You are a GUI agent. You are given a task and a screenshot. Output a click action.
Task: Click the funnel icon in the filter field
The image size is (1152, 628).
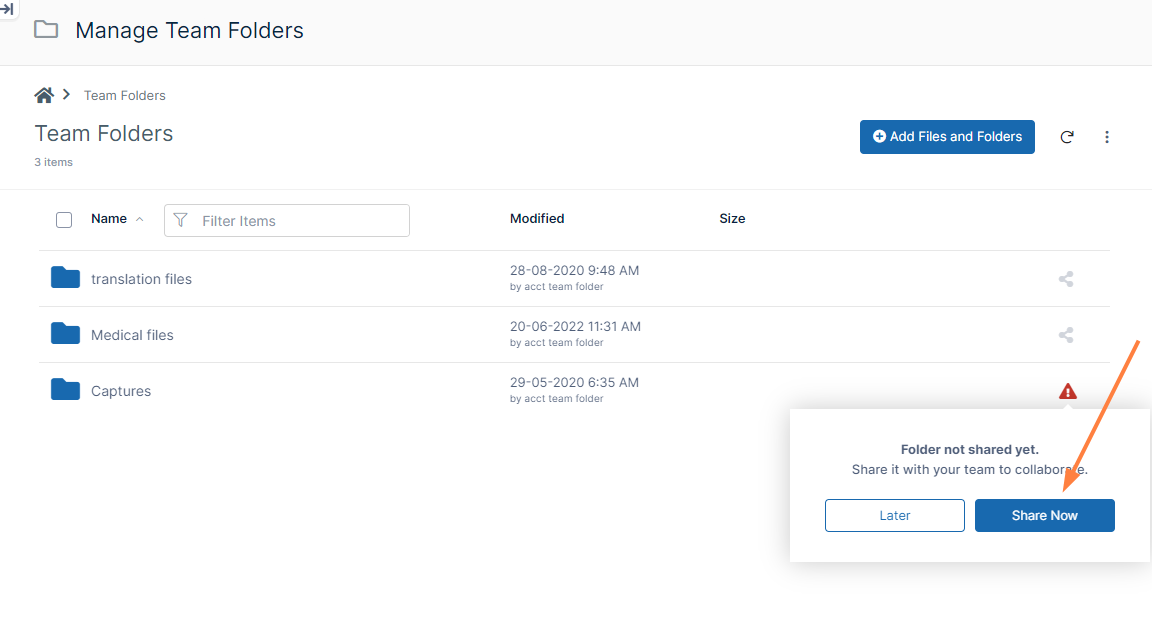[181, 220]
